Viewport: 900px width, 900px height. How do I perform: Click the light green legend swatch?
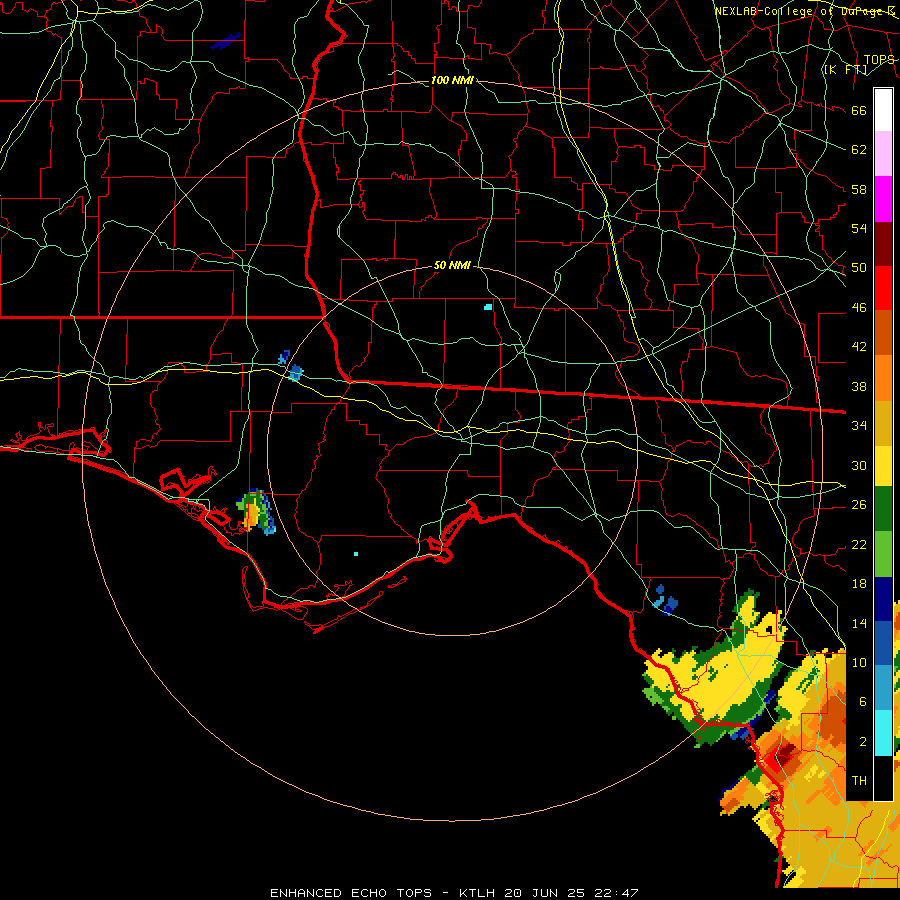coord(883,554)
